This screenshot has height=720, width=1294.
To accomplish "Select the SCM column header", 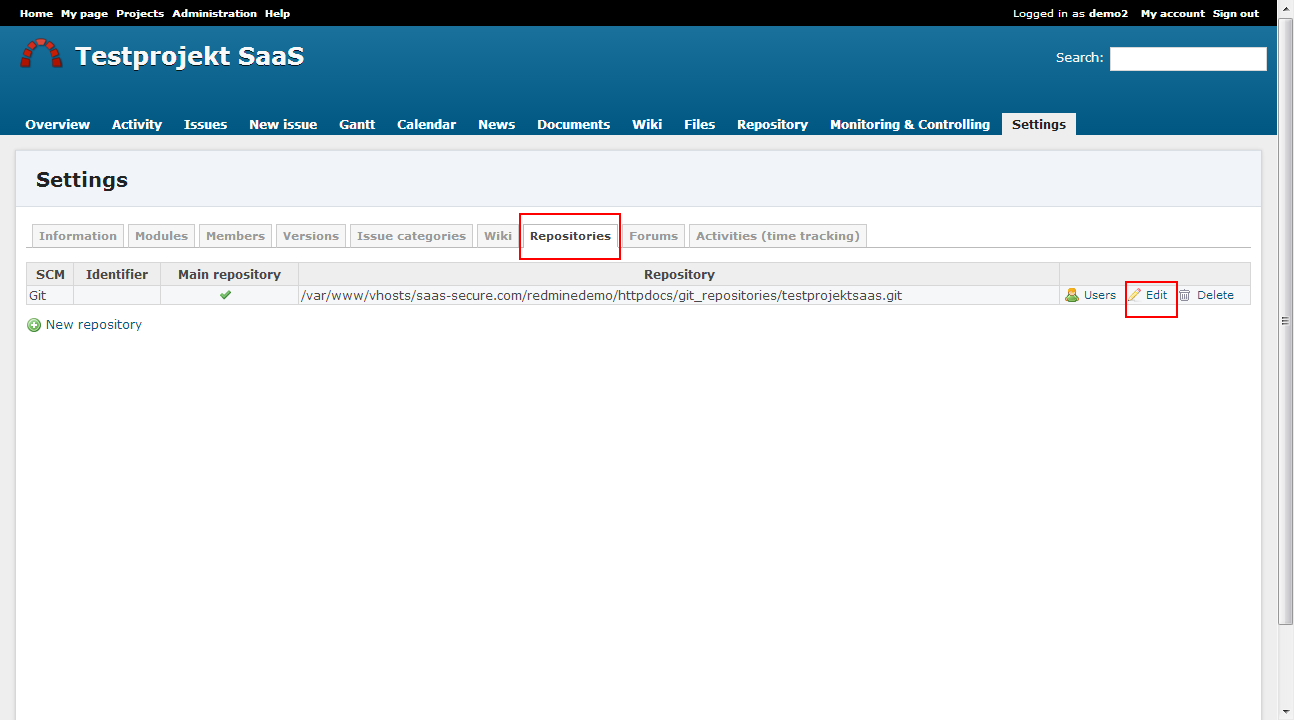I will 49,274.
